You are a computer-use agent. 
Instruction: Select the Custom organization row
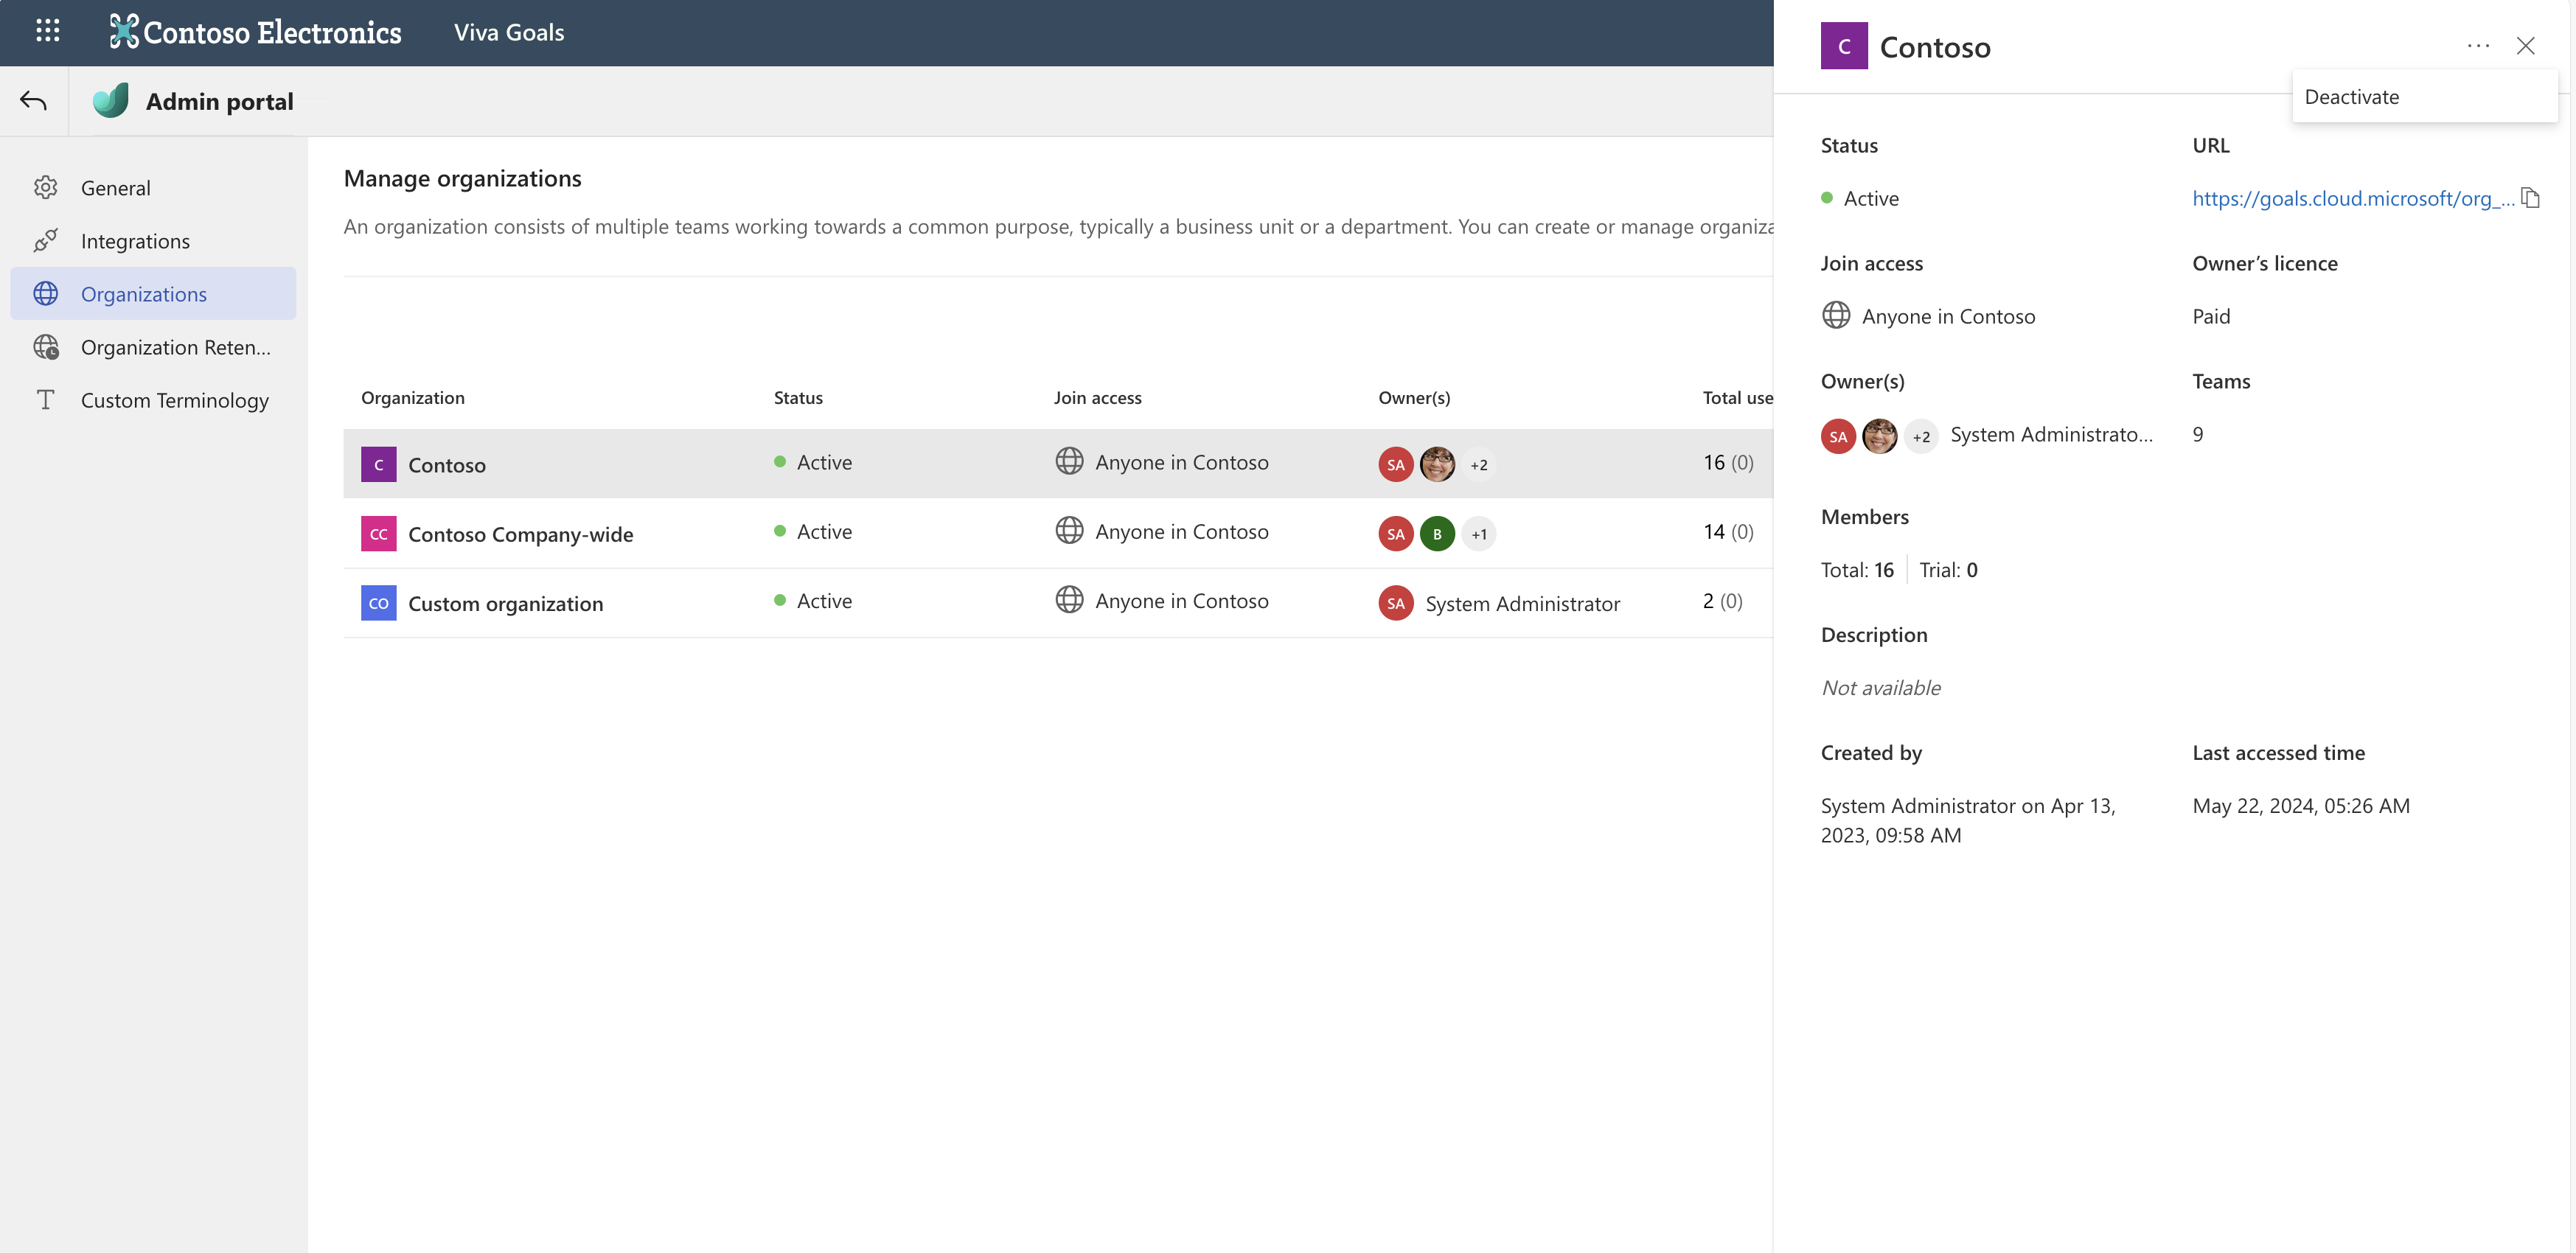pos(505,604)
